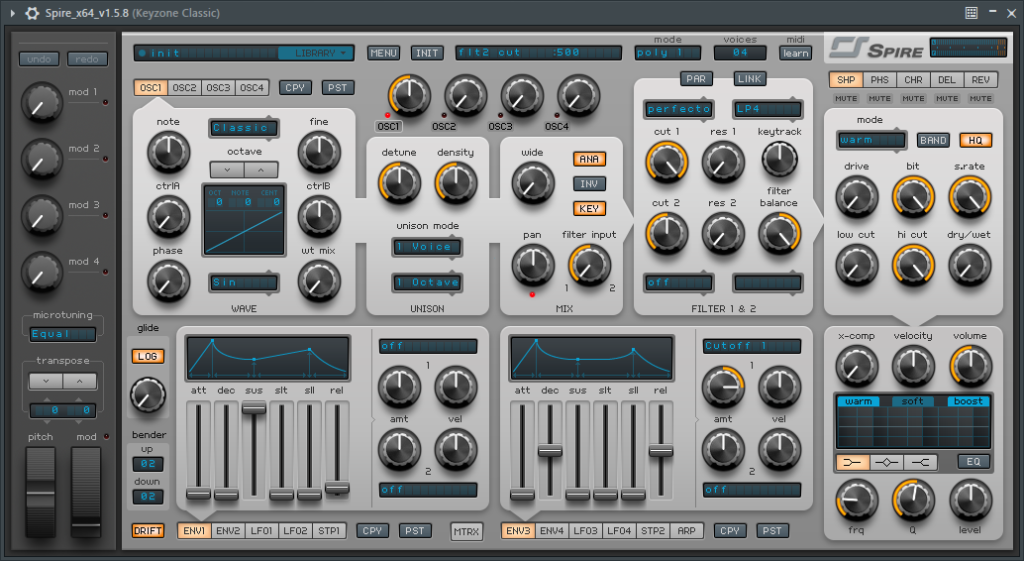Click the drive knob in shaper
The height and width of the screenshot is (561, 1024).
[x=856, y=197]
